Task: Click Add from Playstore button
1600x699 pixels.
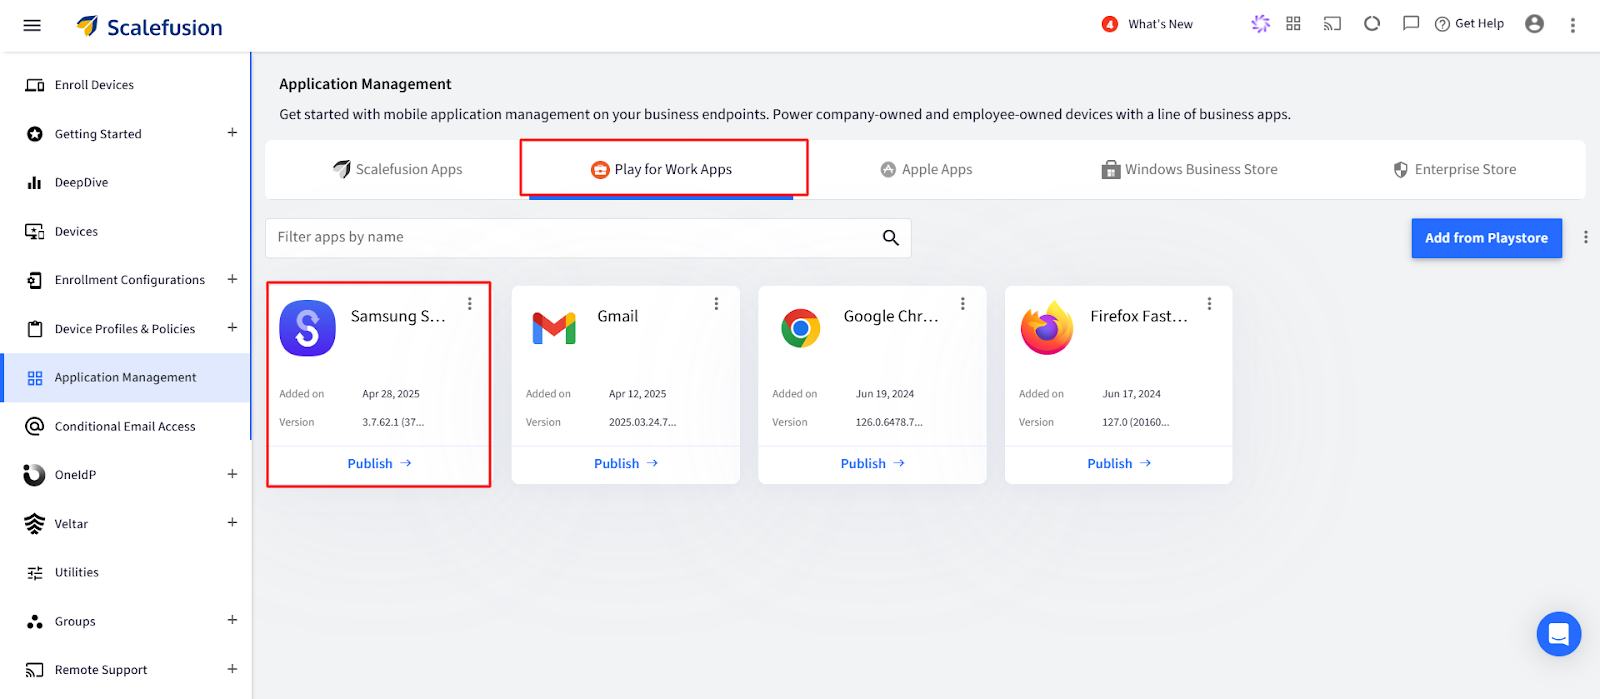Action: pos(1486,238)
